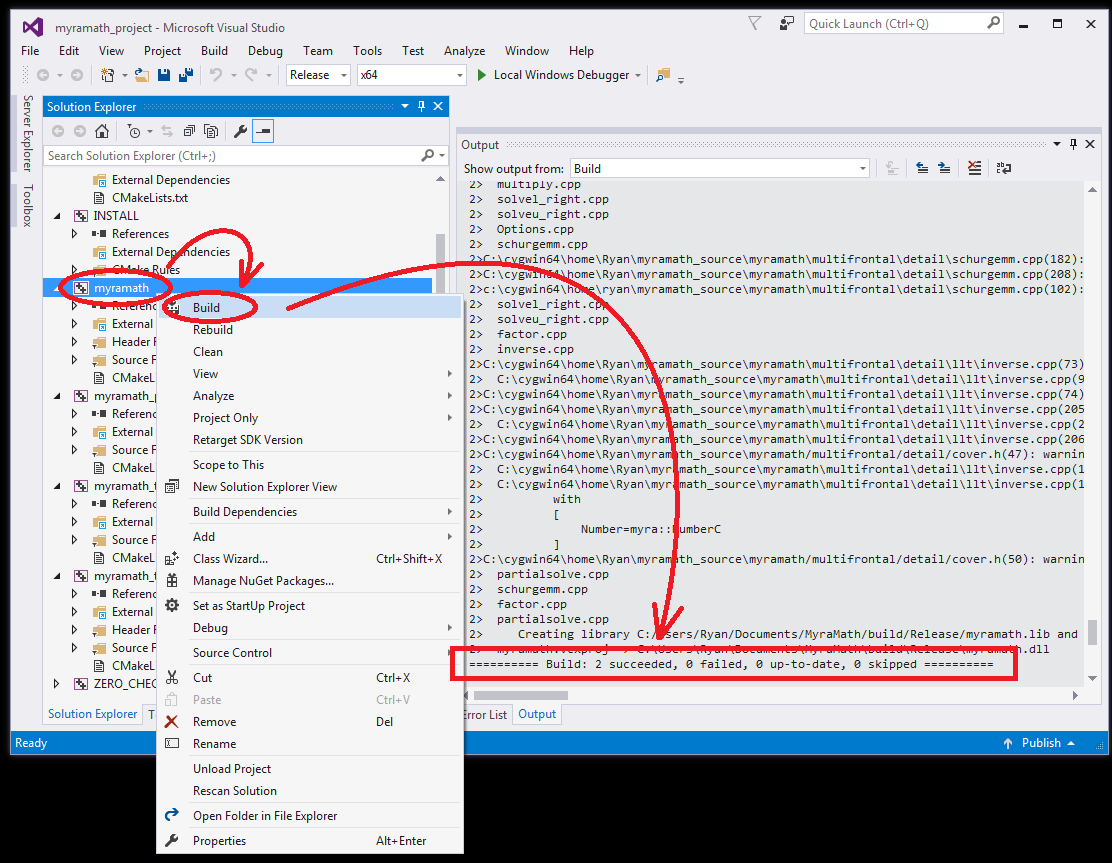
Task: Click the notifications flag icon in title bar
Action: click(x=755, y=23)
